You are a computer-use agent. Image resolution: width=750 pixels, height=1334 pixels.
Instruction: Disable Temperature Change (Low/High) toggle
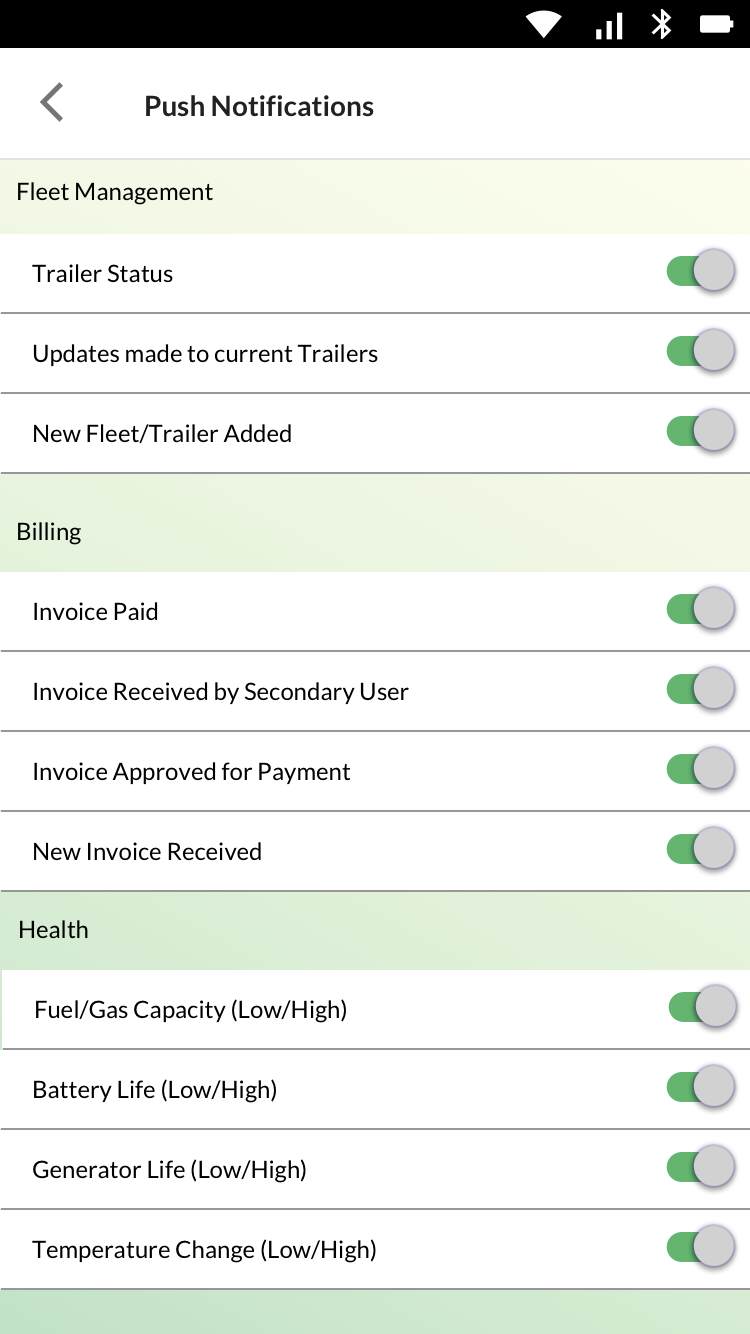coord(700,1247)
